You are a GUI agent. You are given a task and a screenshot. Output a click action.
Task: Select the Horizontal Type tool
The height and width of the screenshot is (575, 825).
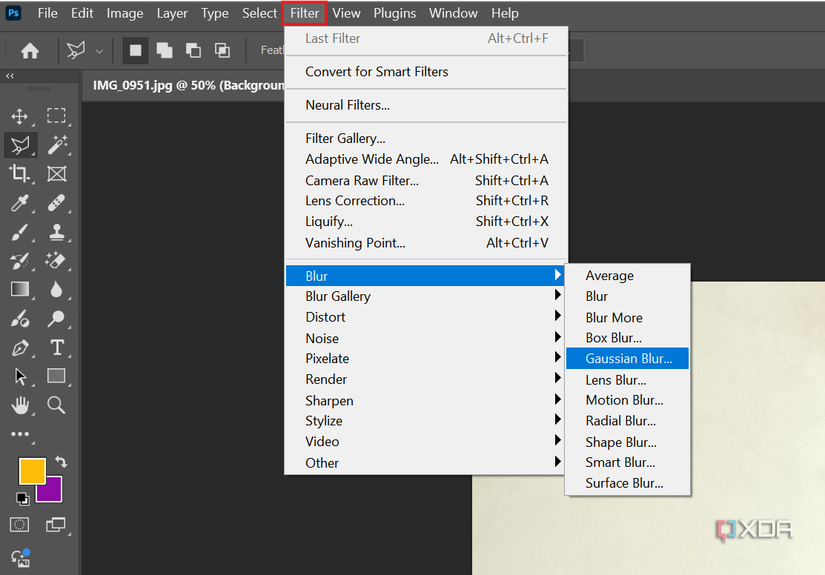point(57,347)
